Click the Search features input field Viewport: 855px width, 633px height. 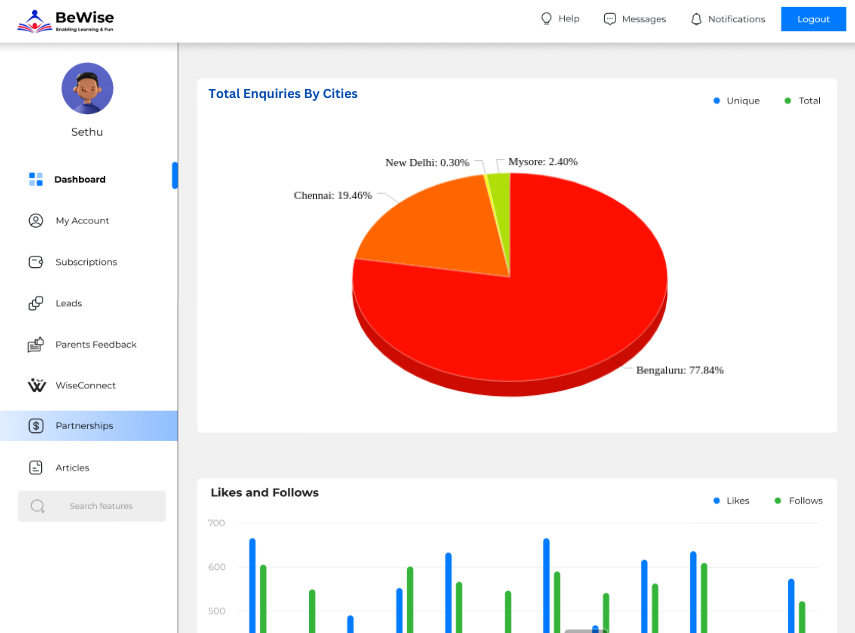91,506
